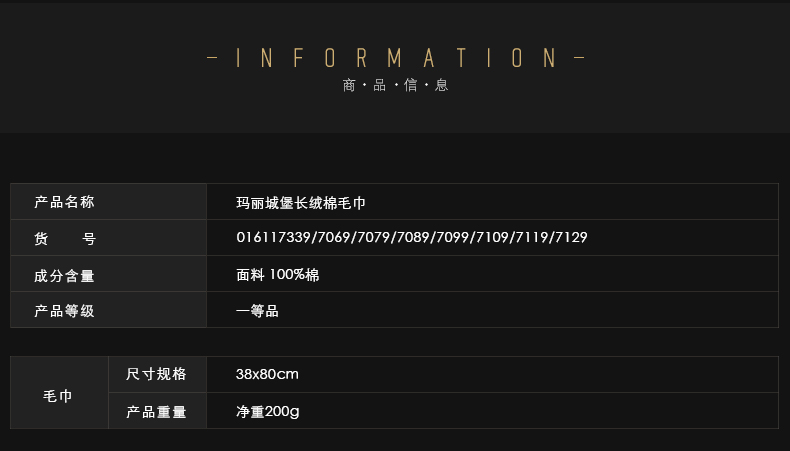Select the 货号 label cell
The image size is (790, 451).
tap(108, 237)
